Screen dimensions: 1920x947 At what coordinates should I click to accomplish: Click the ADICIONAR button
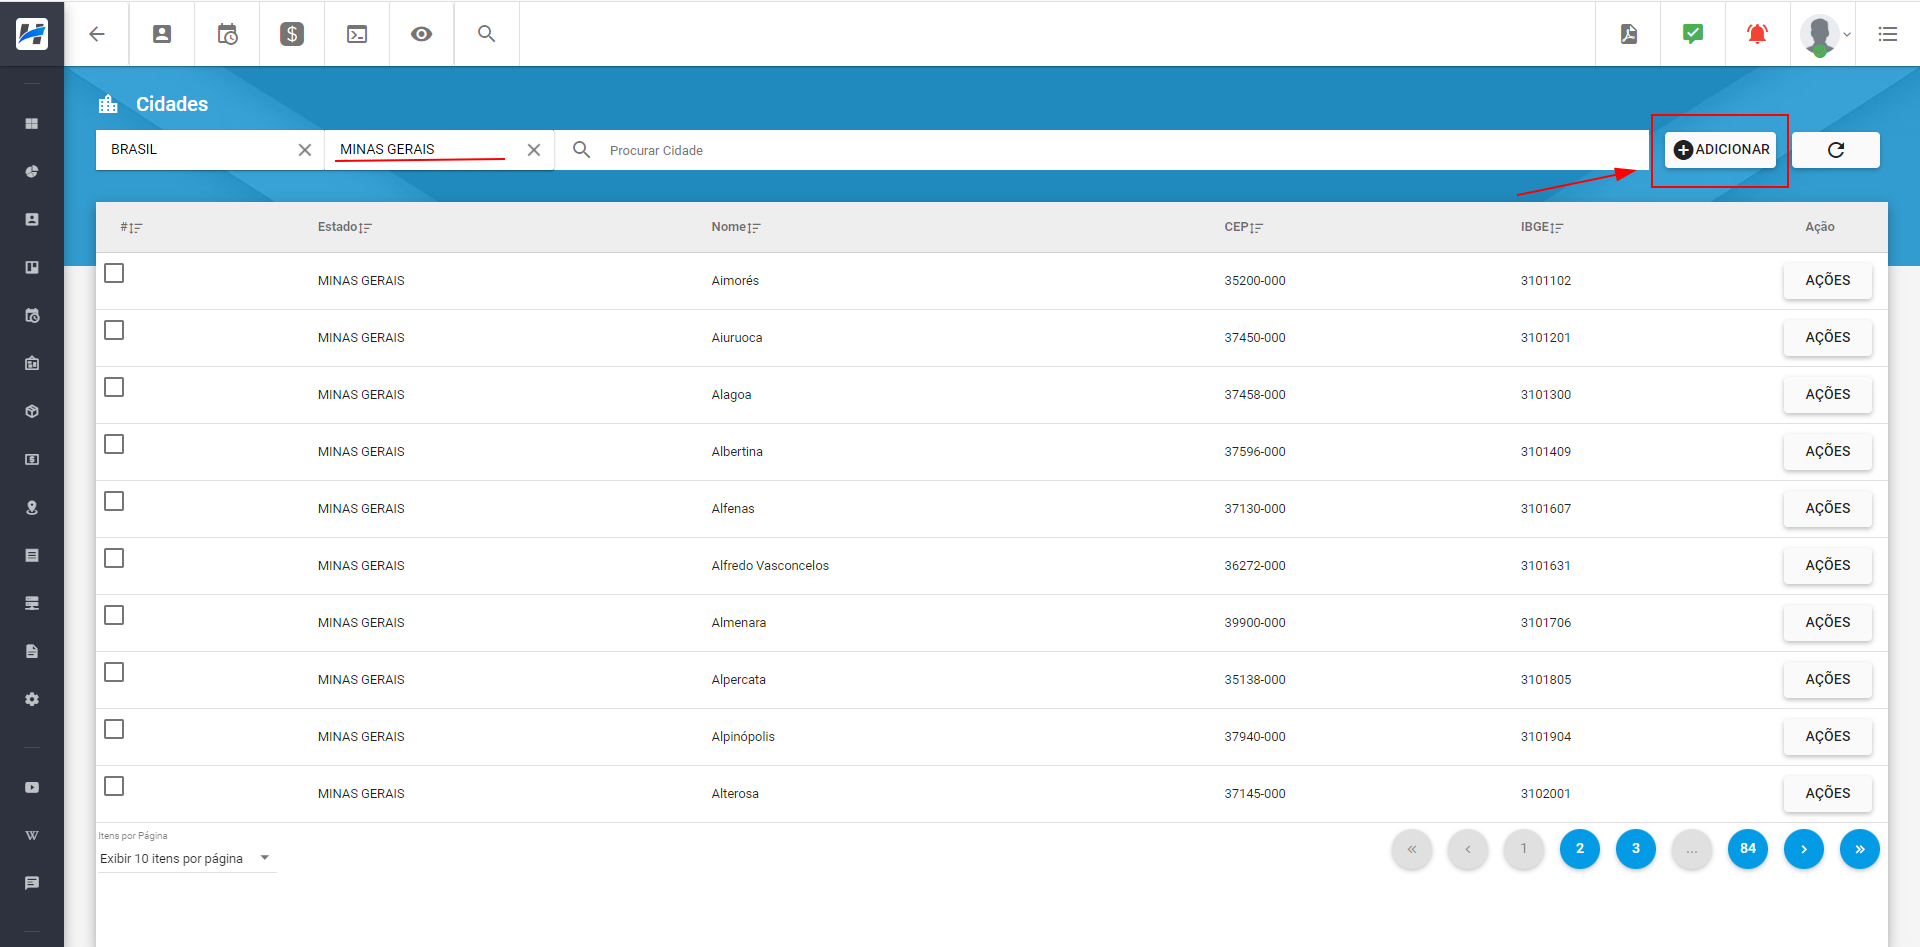click(x=1721, y=150)
